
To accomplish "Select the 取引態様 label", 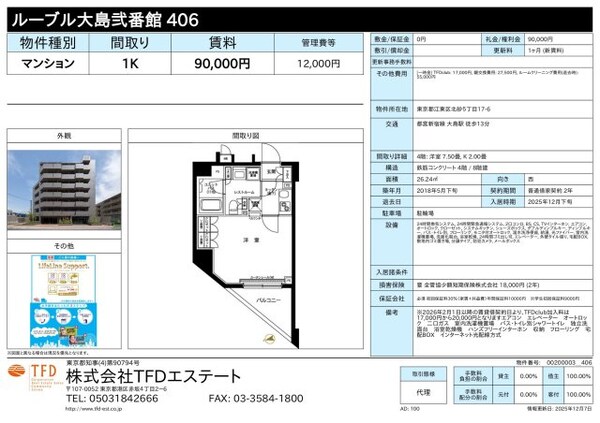I will tap(423, 374).
